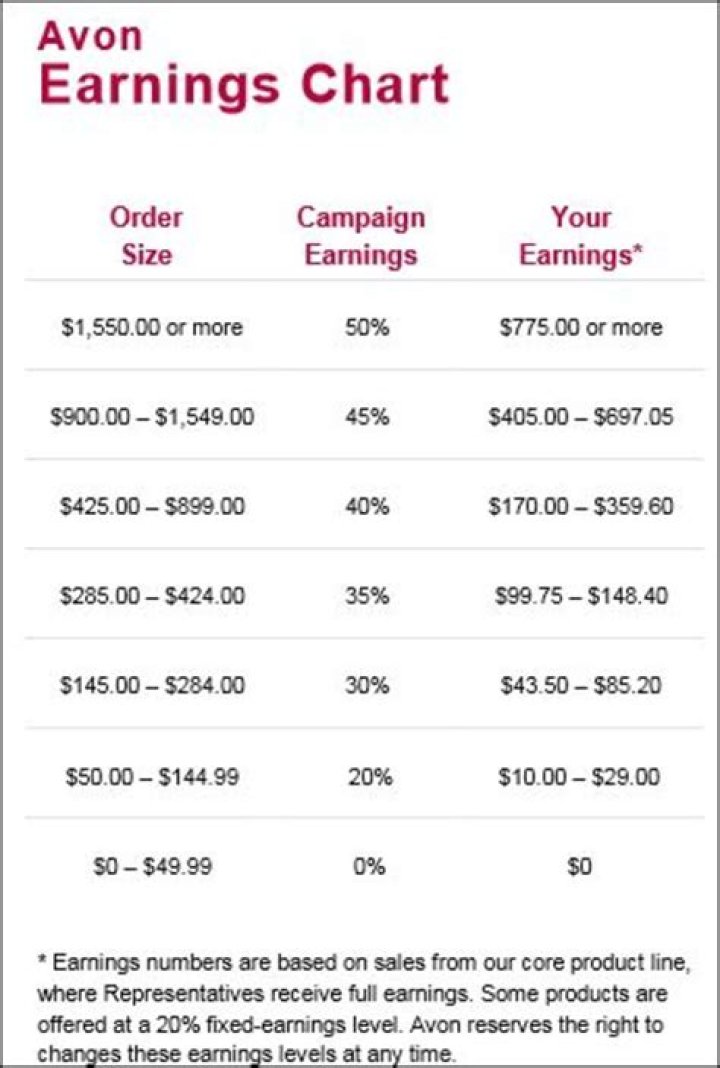720x1068 pixels.
Task: Click the $99.75 – $148.40 earnings cell
Action: 581,596
